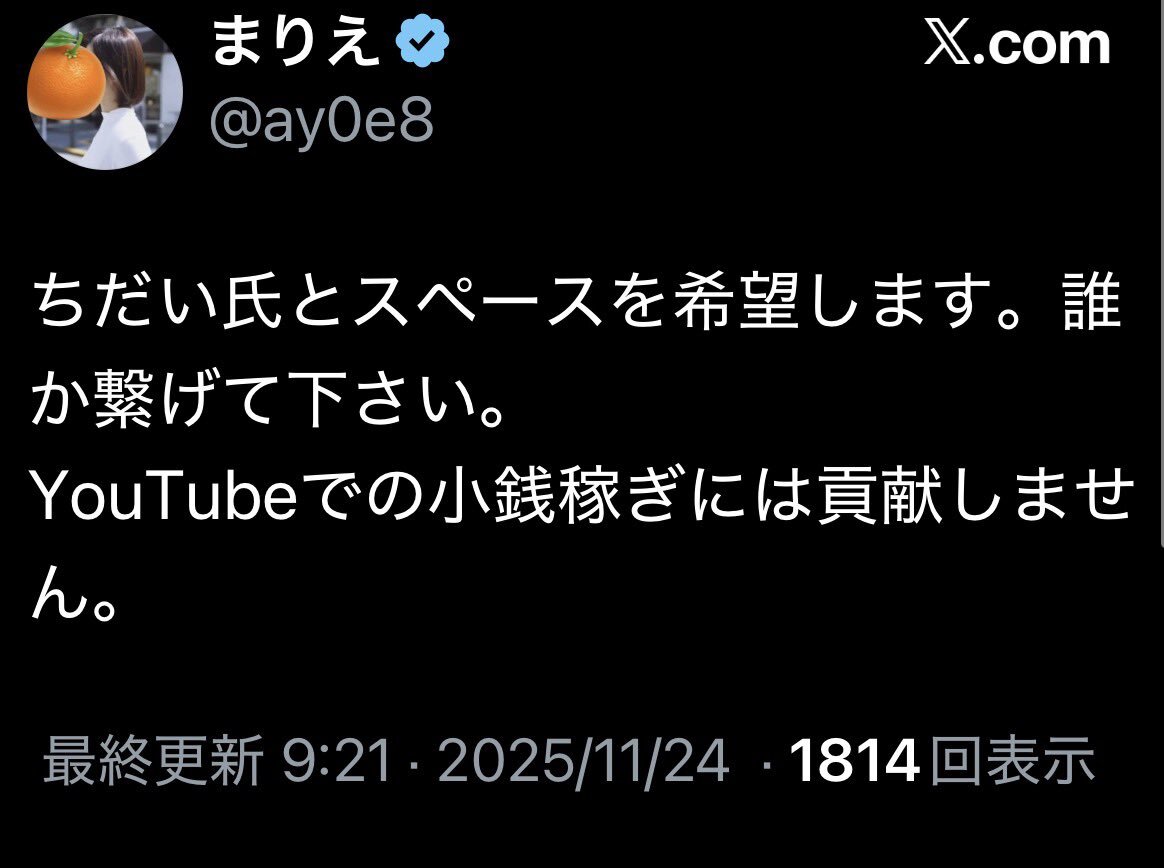Select the word YouTube in the post
1164x868 pixels.
point(164,497)
